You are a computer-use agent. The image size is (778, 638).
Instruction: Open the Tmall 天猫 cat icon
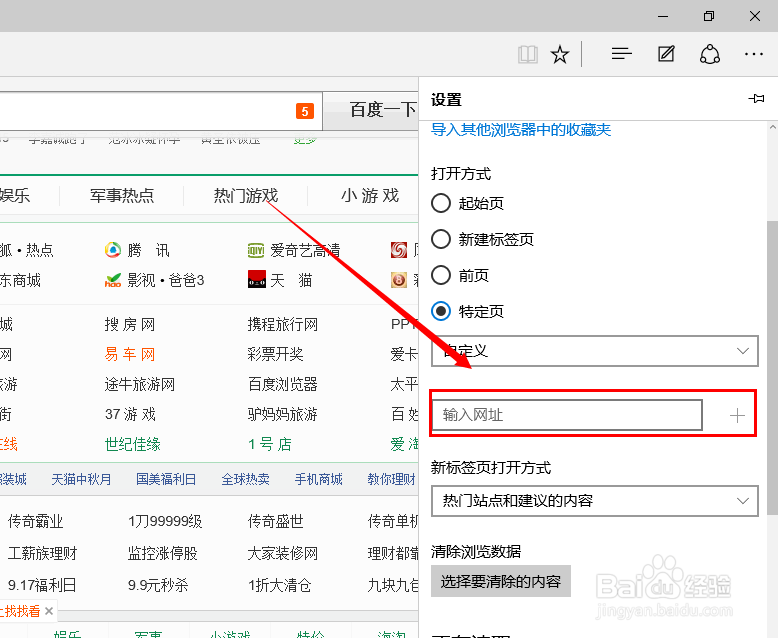click(257, 279)
